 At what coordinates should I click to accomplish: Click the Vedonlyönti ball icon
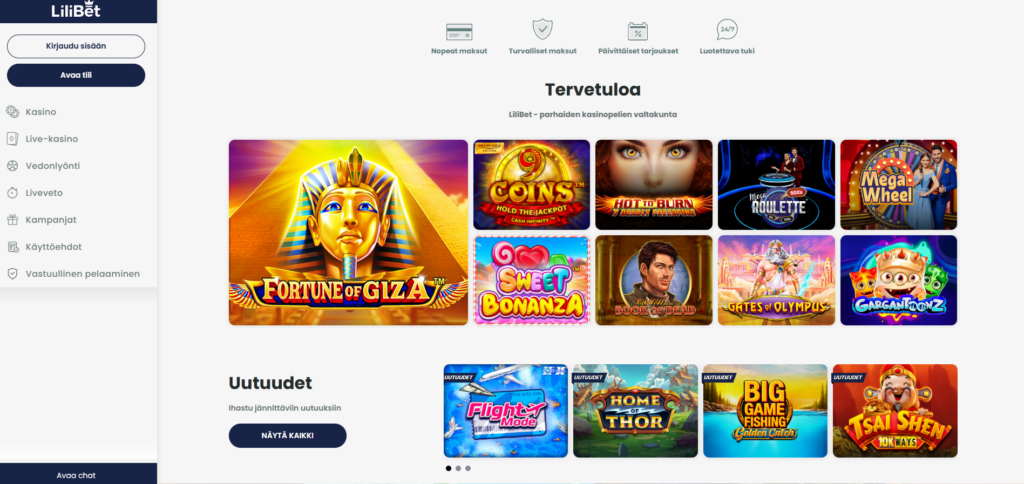12,166
